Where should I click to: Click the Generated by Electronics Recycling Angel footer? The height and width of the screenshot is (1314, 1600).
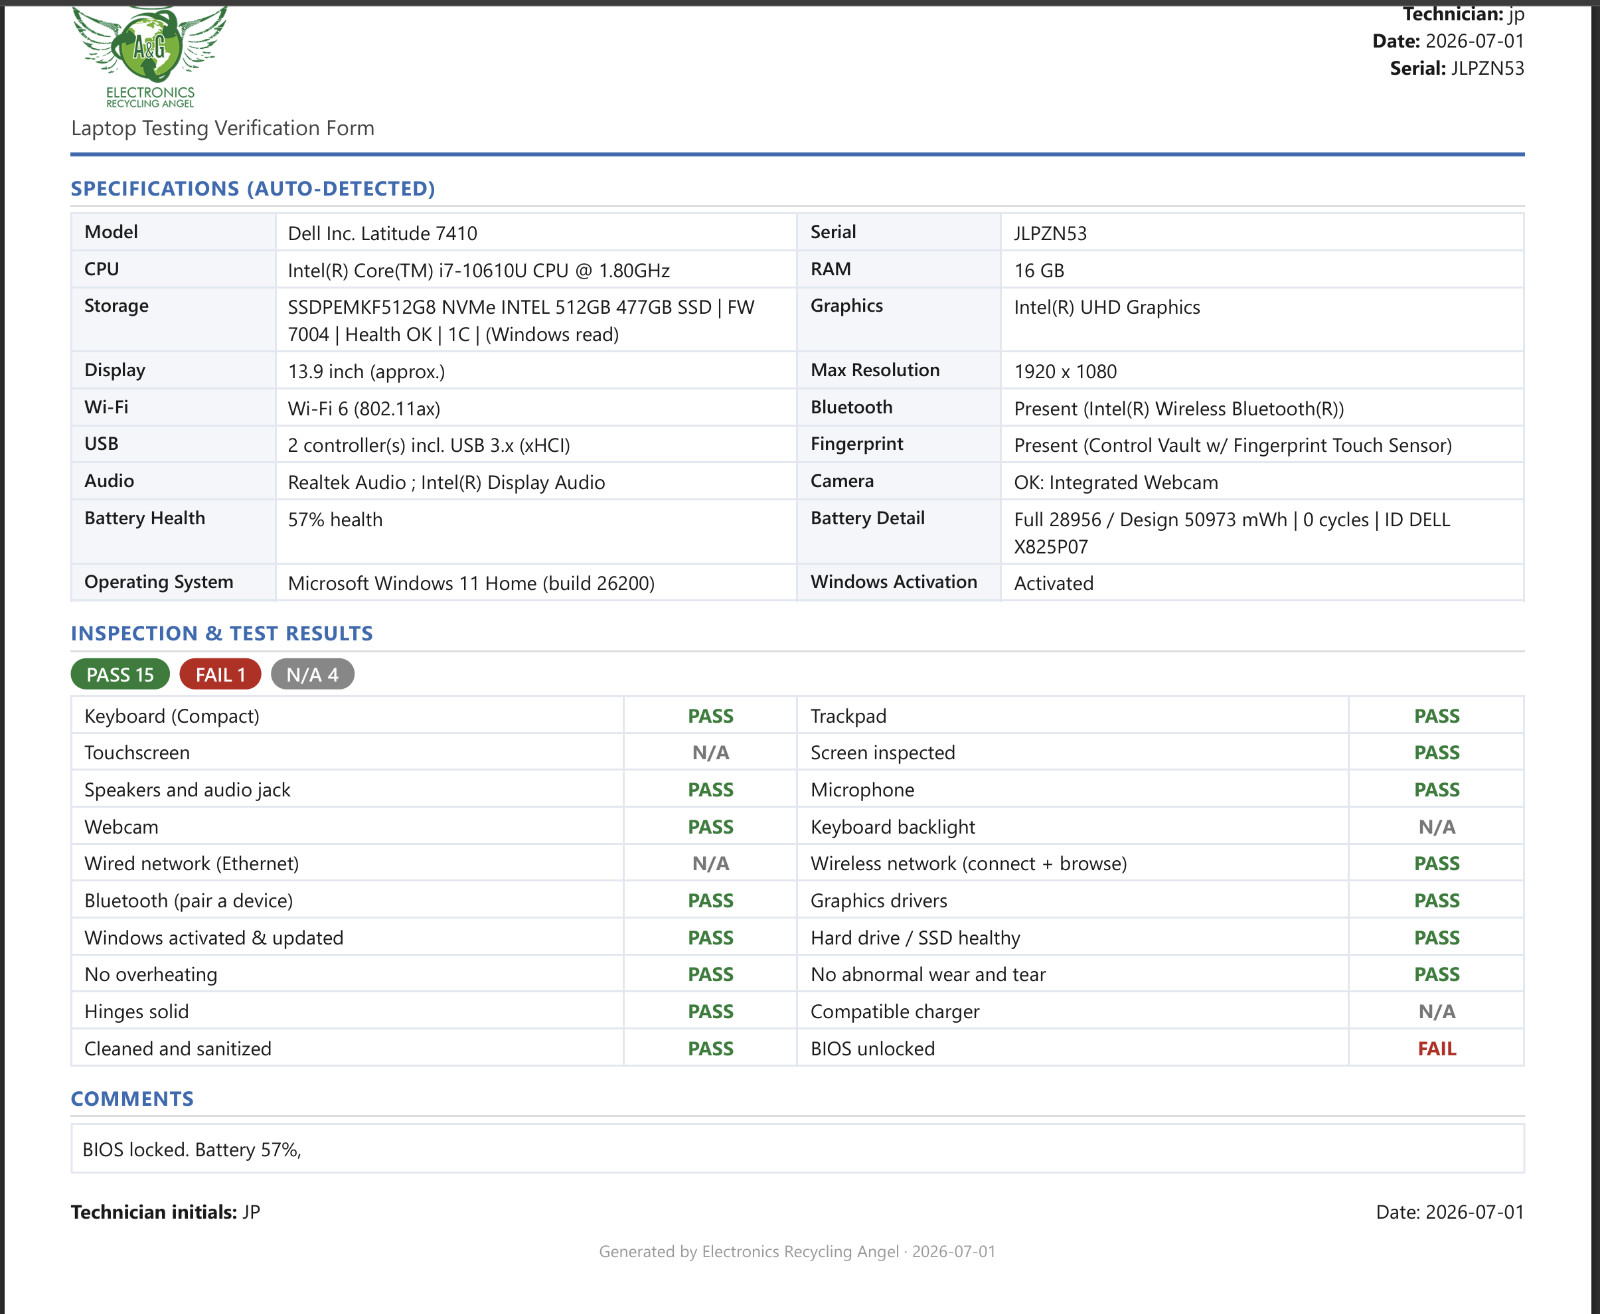(797, 1251)
